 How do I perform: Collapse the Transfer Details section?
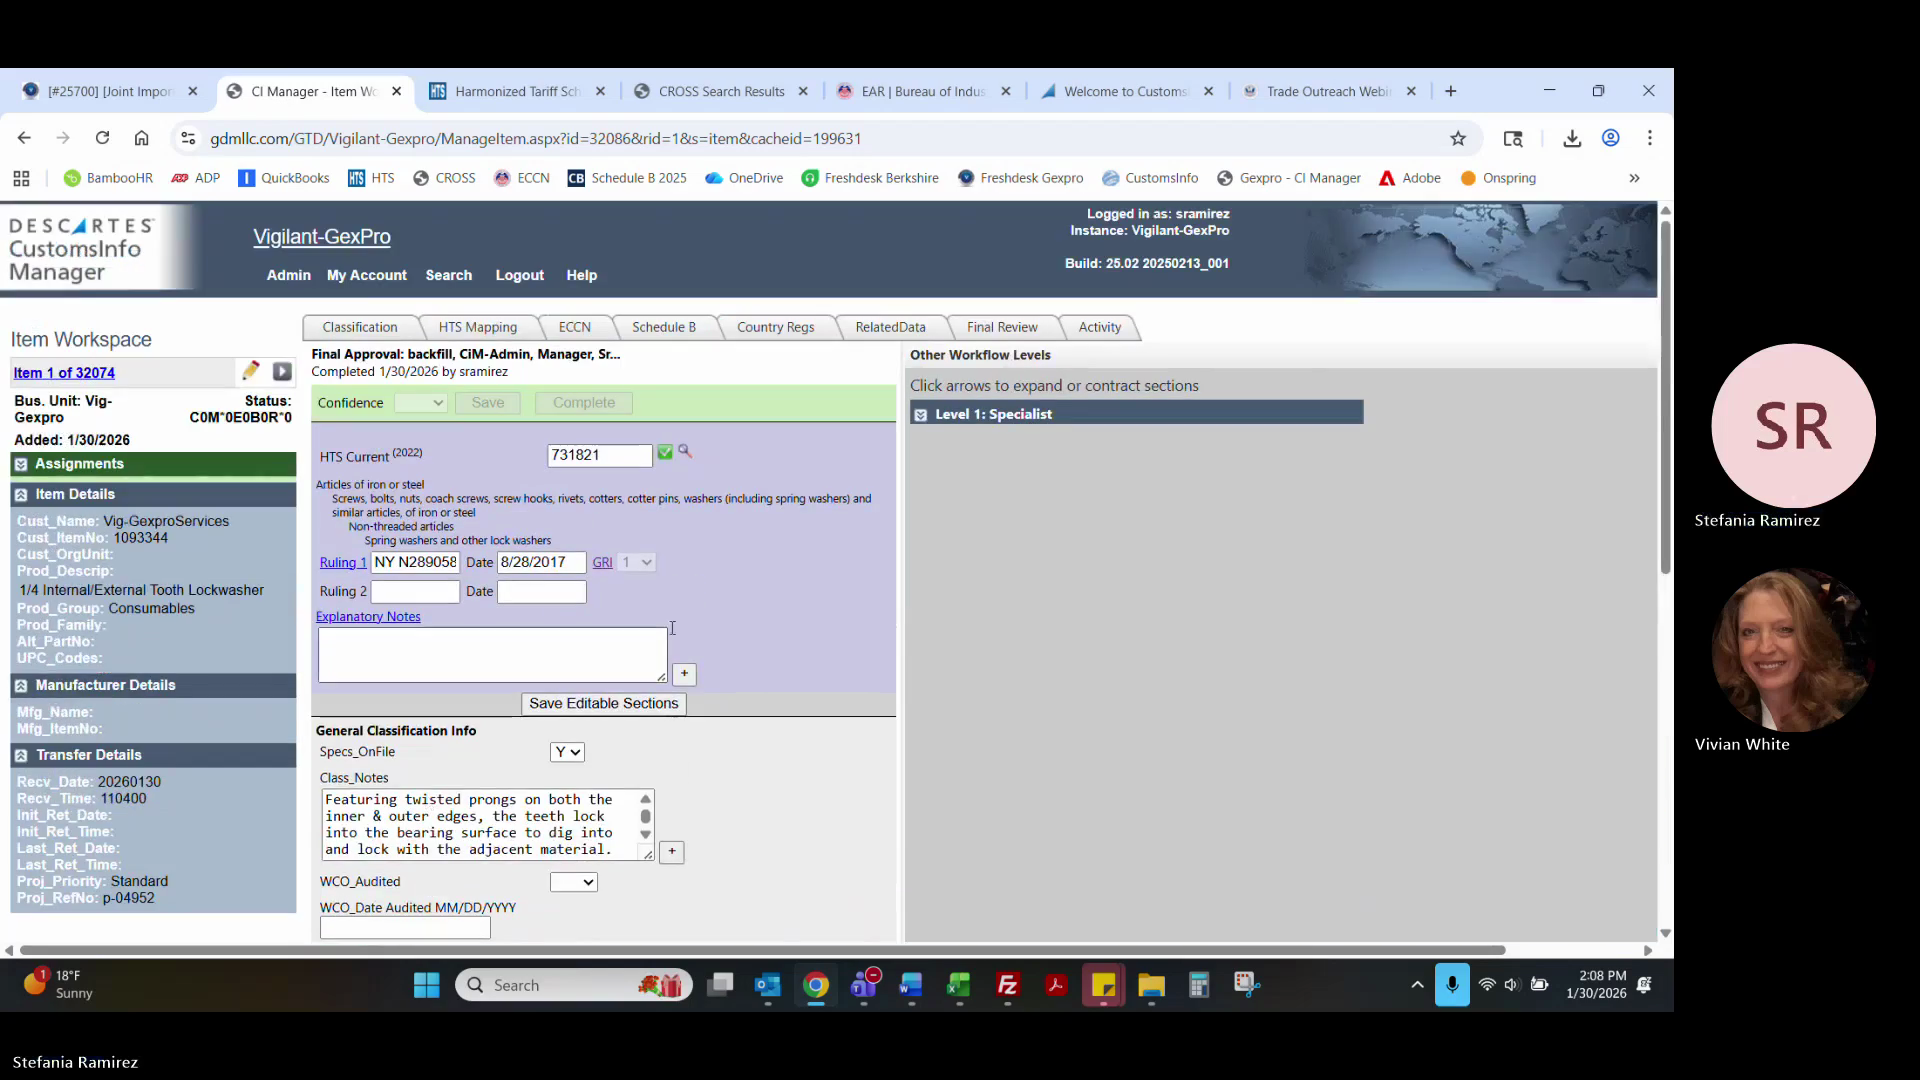(21, 755)
